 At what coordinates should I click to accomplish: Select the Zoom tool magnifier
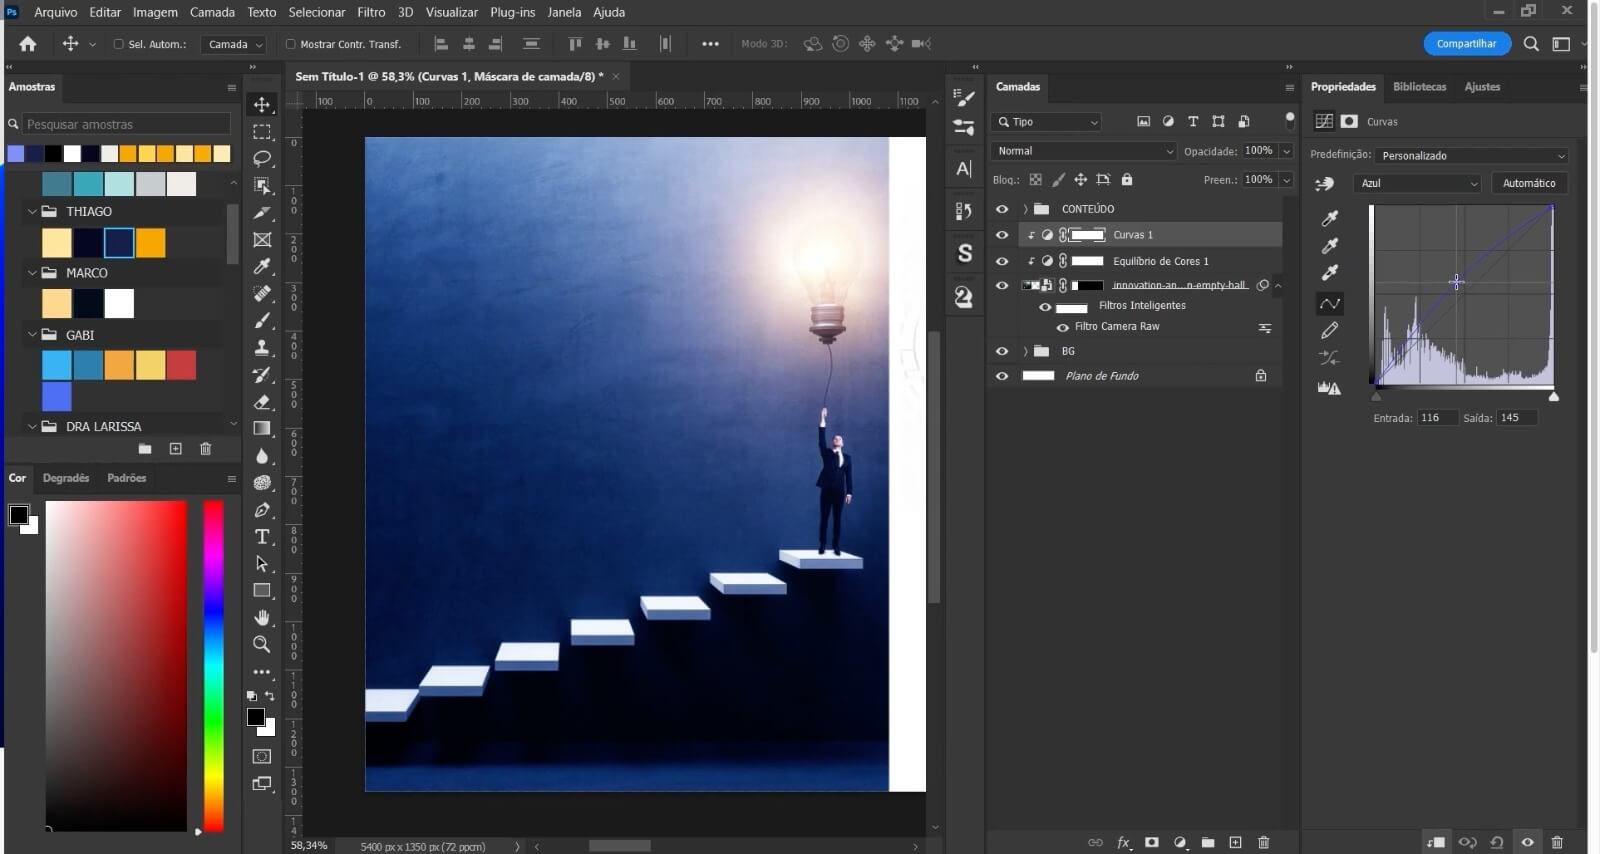pyautogui.click(x=262, y=644)
